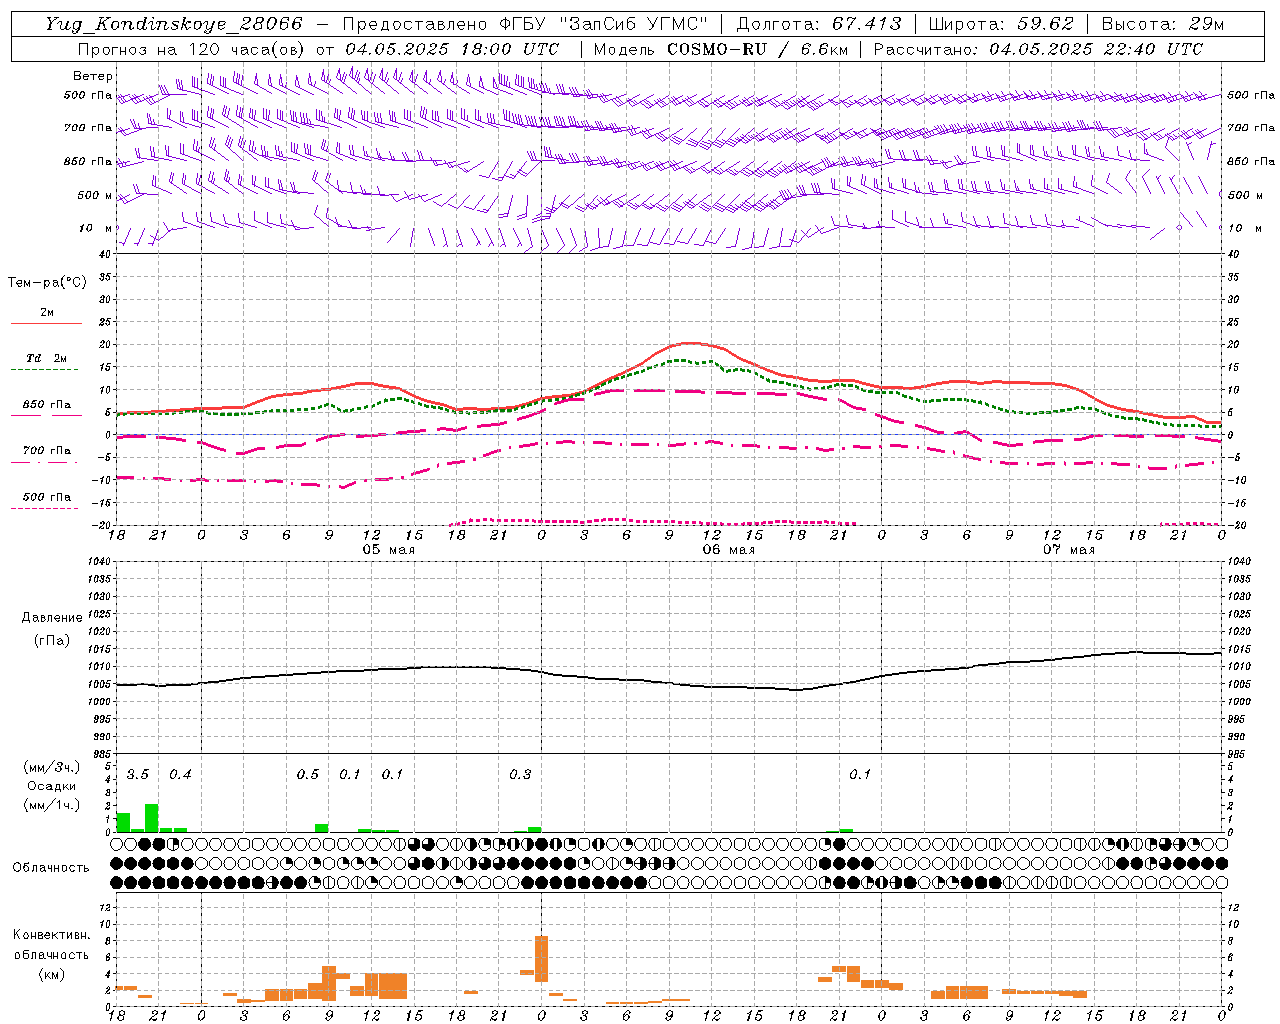Click the '05 мая' date label
The height and width of the screenshot is (1024, 1280).
pyautogui.click(x=388, y=550)
